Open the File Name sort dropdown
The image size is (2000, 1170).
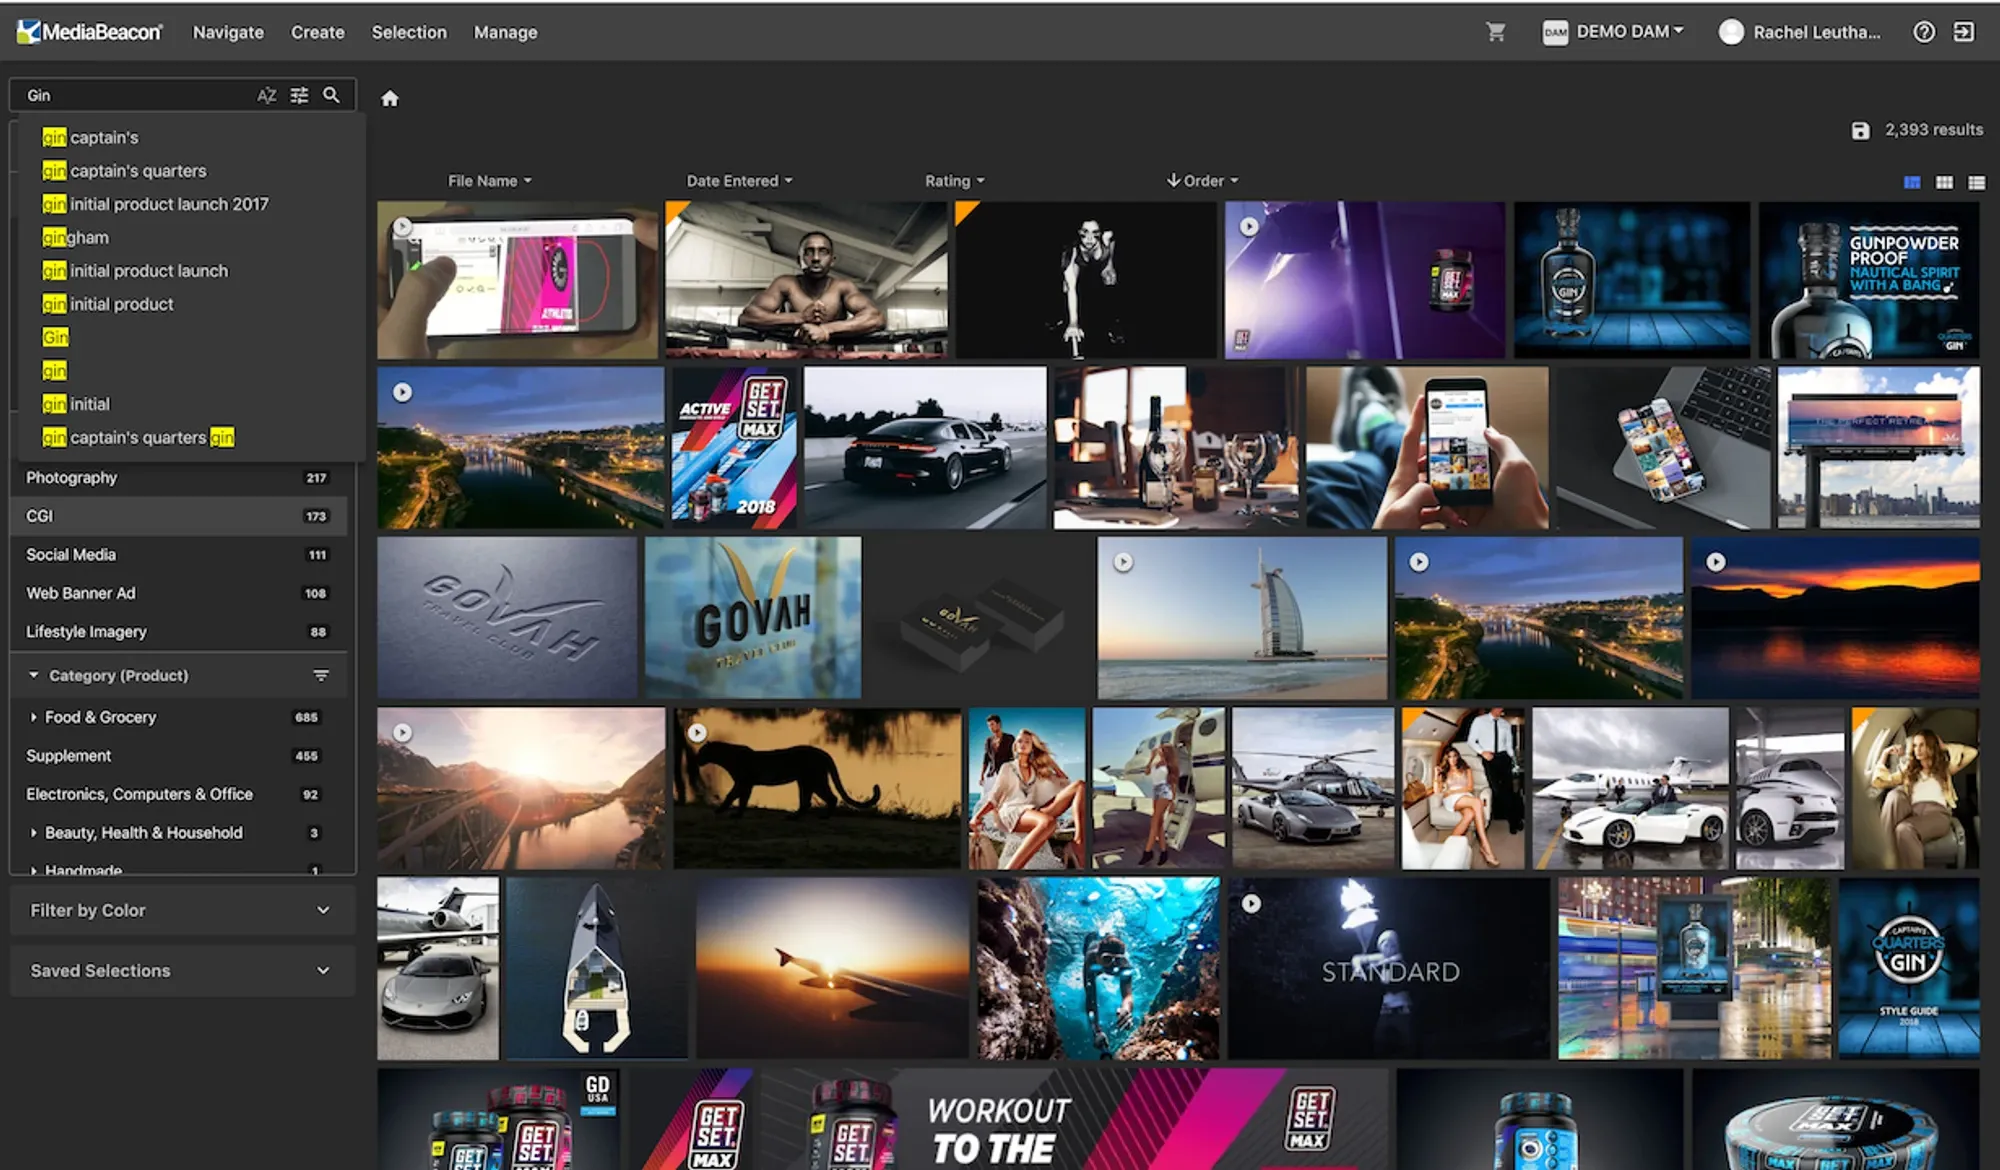pyautogui.click(x=489, y=181)
